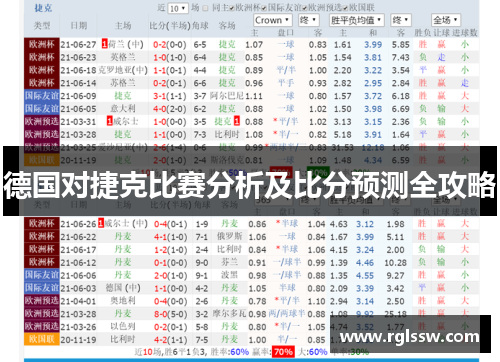Open the 0-2 score of 荷兰 vs 捷克

tap(160, 44)
